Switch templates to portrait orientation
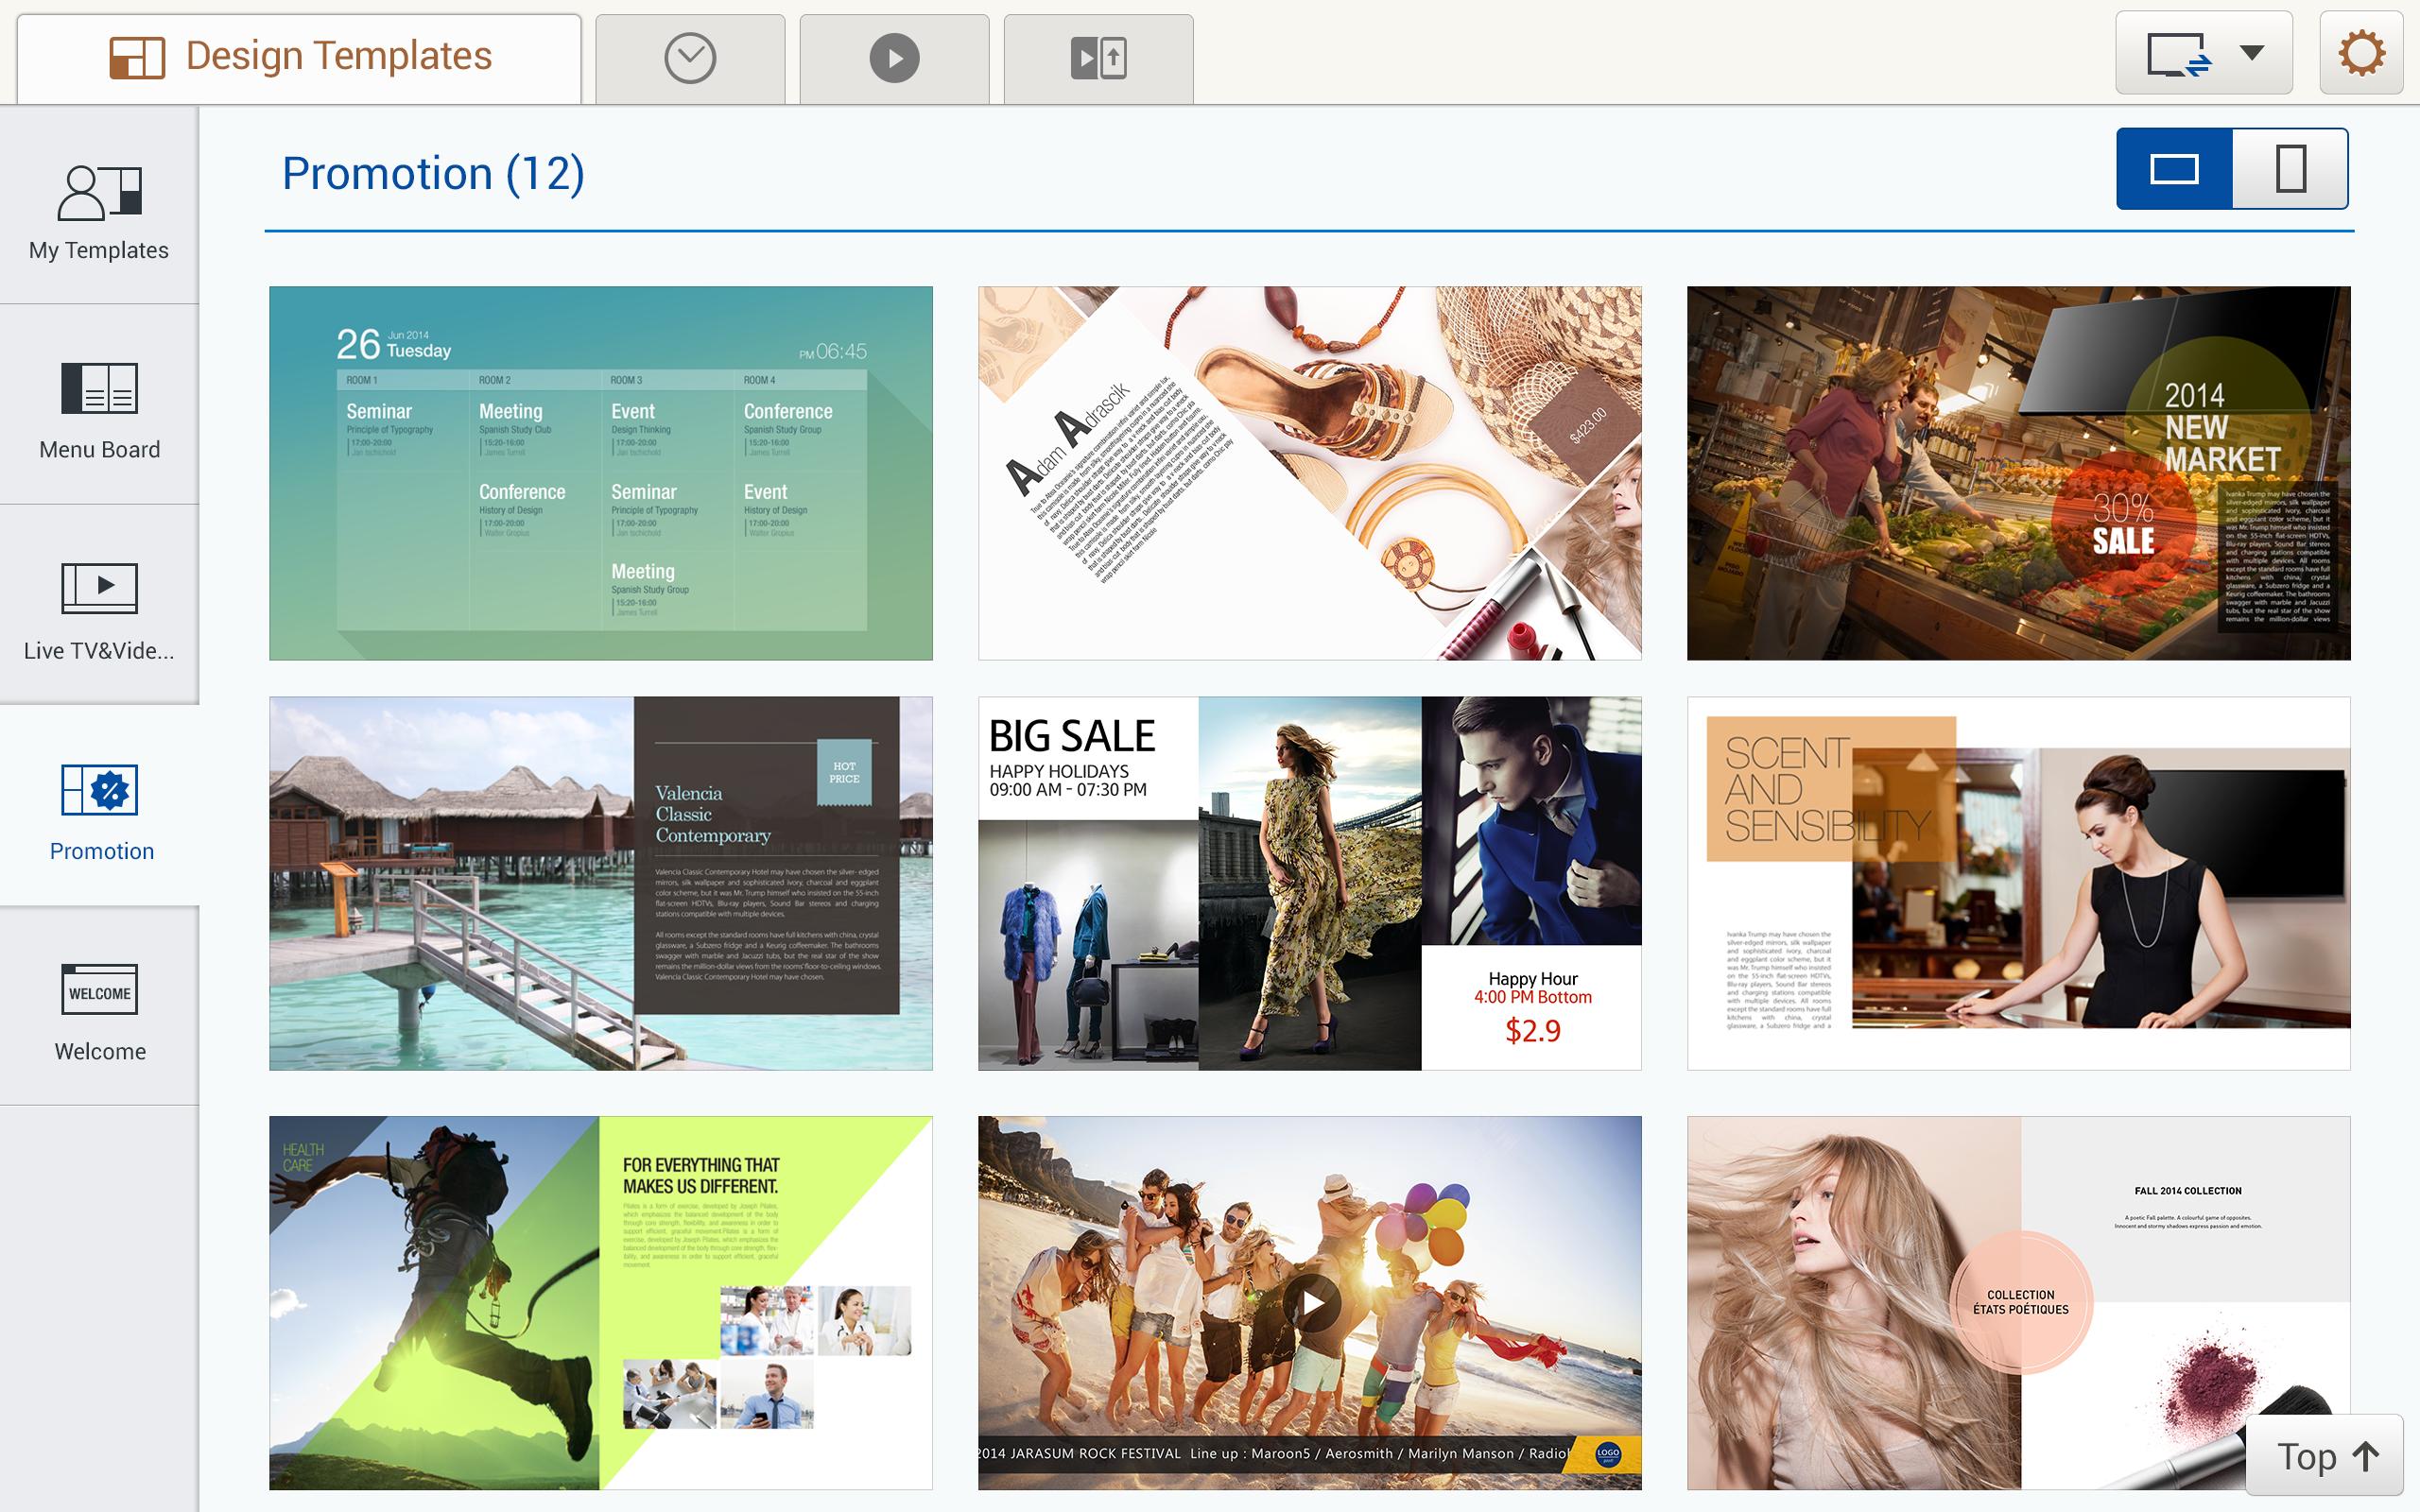This screenshot has height=1512, width=2420. [x=2291, y=168]
